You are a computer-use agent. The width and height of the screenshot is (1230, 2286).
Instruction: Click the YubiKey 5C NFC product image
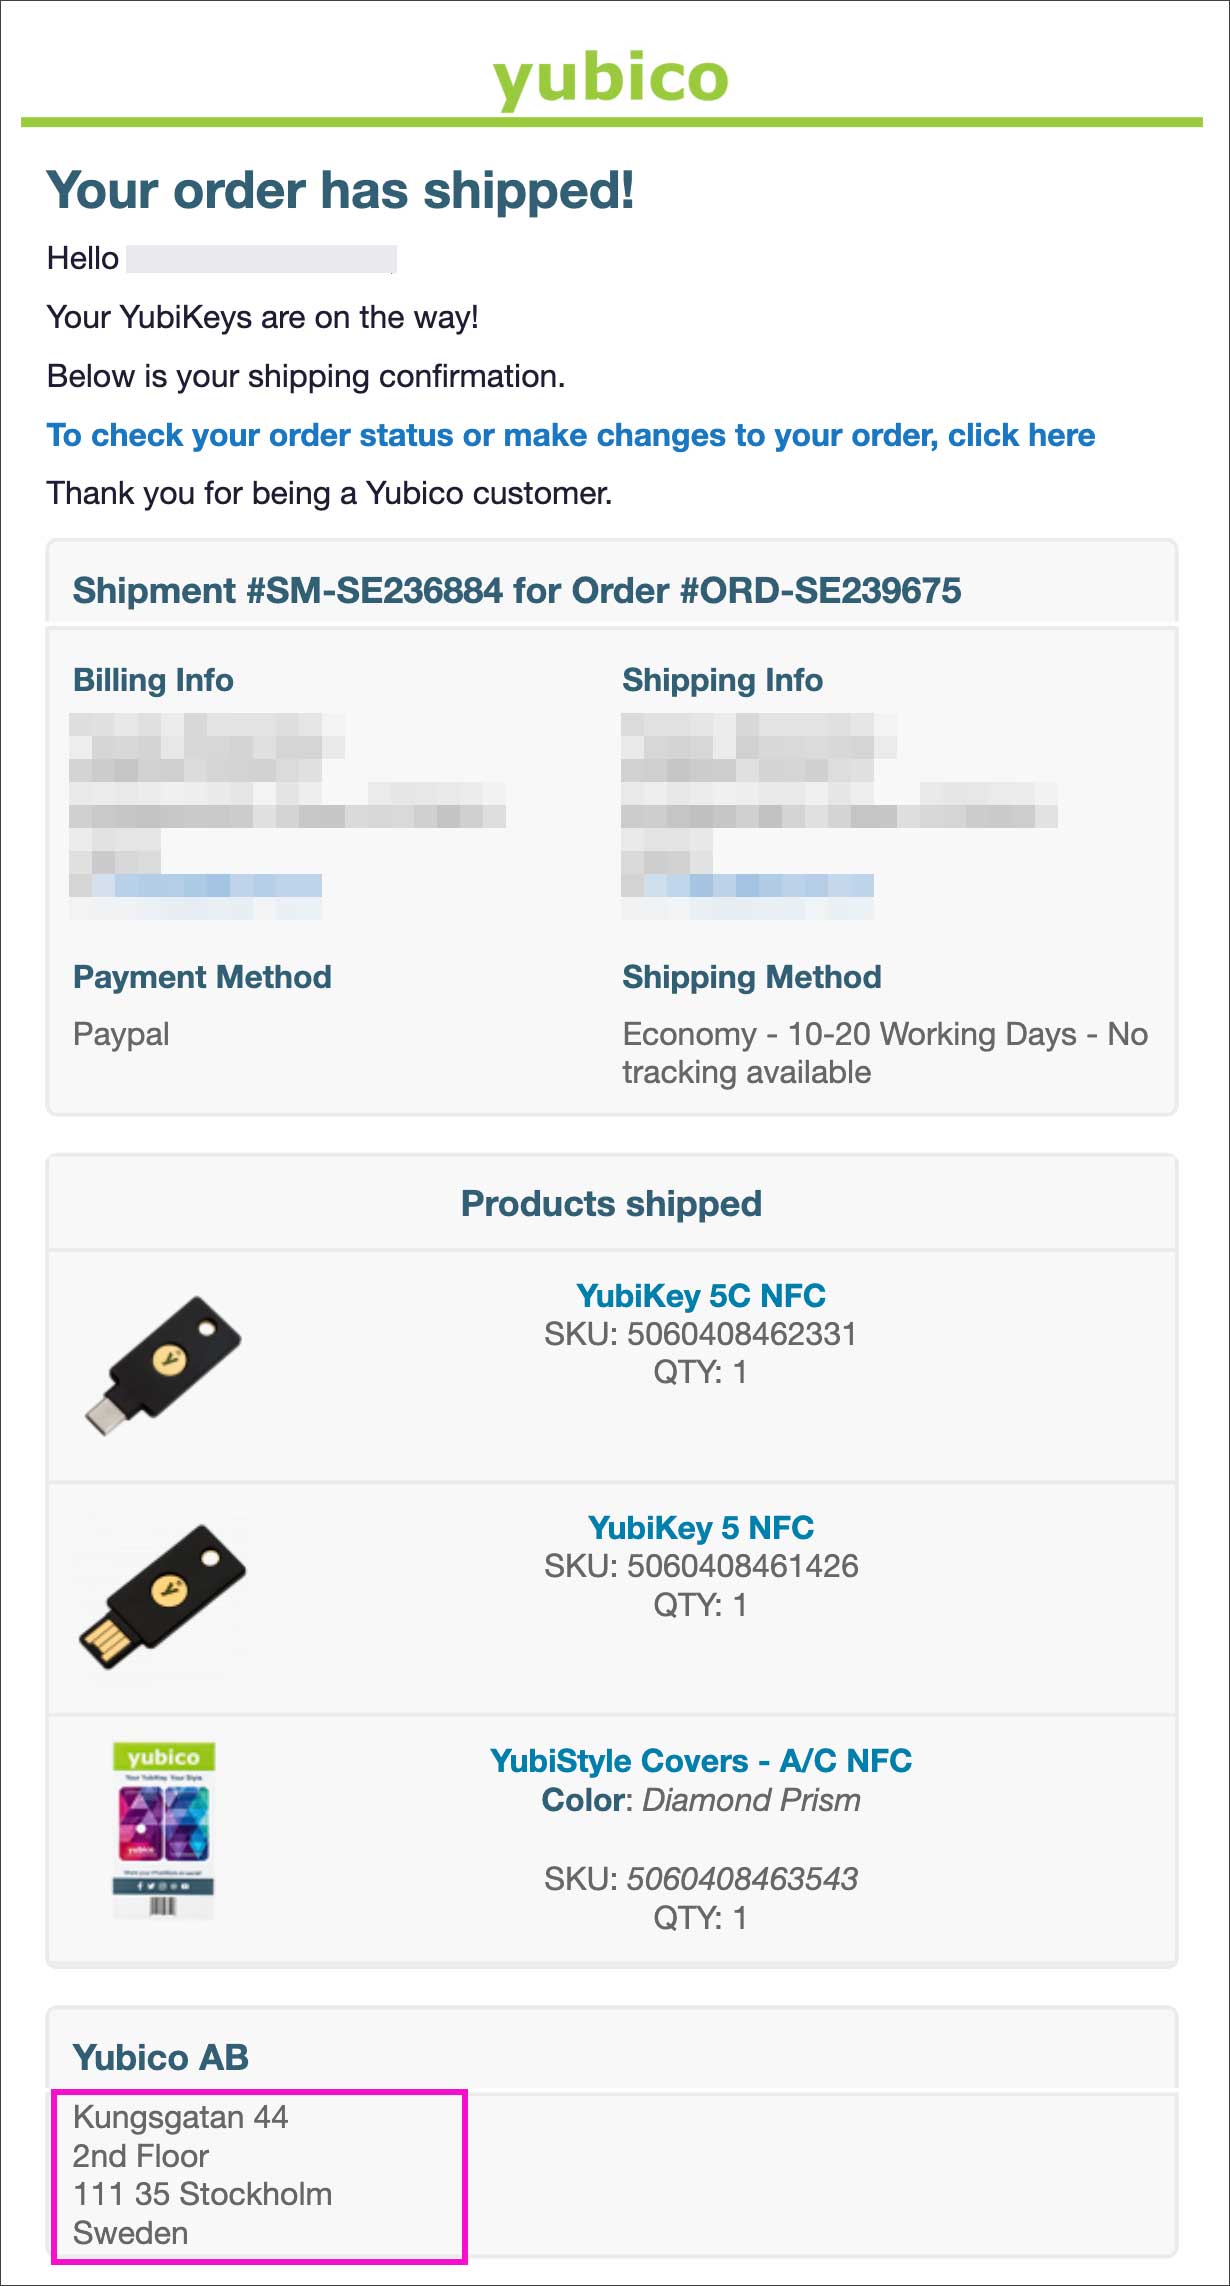tap(163, 1365)
